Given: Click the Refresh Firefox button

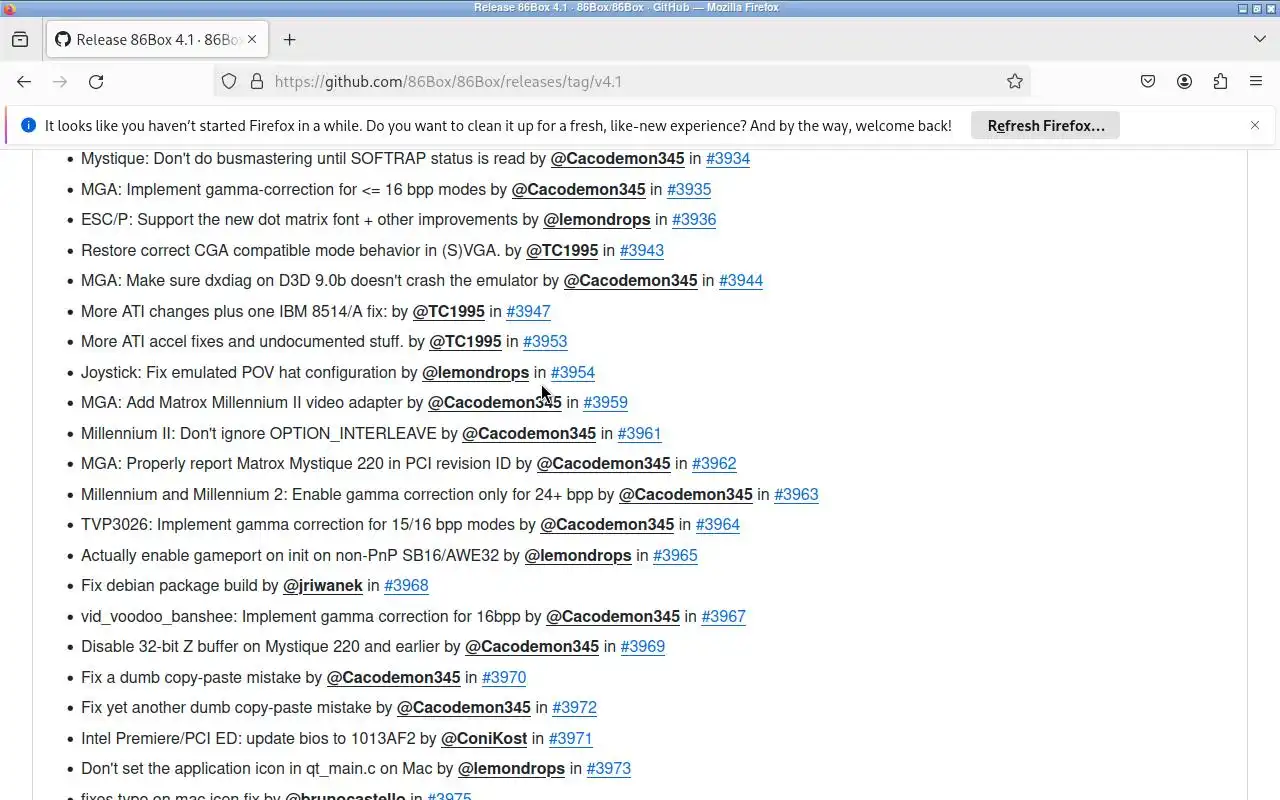Looking at the screenshot, I should pyautogui.click(x=1046, y=126).
